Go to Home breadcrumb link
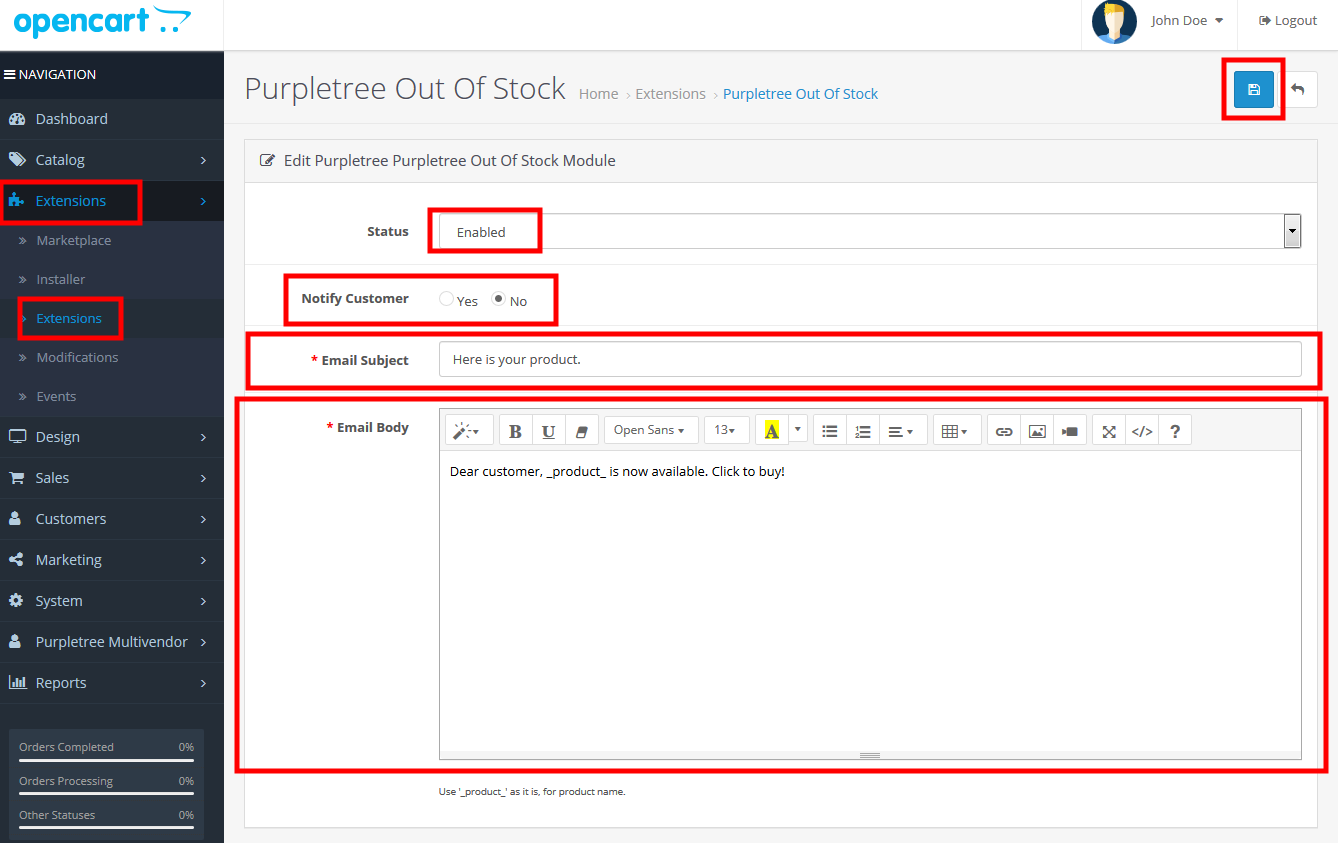The width and height of the screenshot is (1338, 843). pos(598,94)
